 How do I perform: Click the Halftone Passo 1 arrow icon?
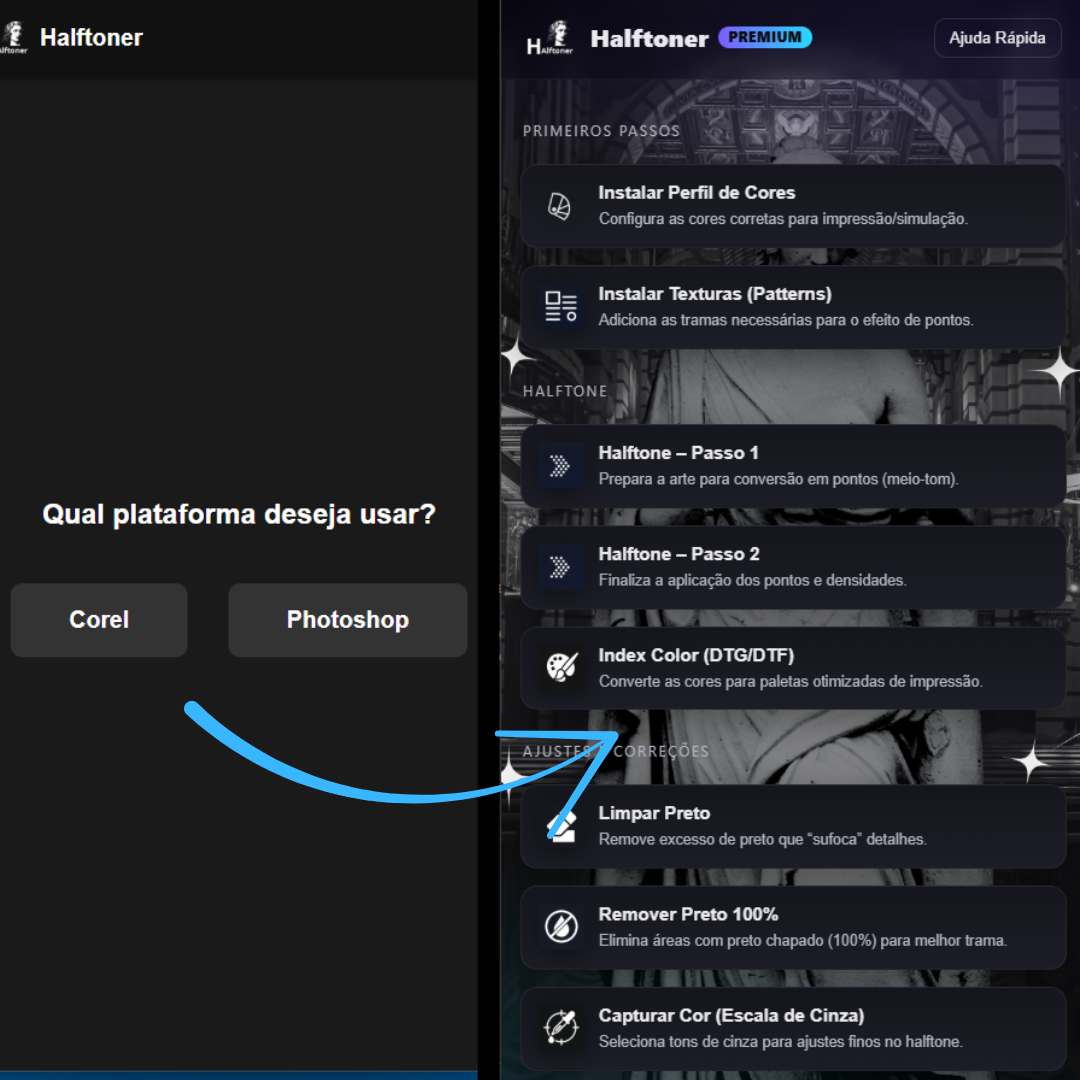coord(560,466)
